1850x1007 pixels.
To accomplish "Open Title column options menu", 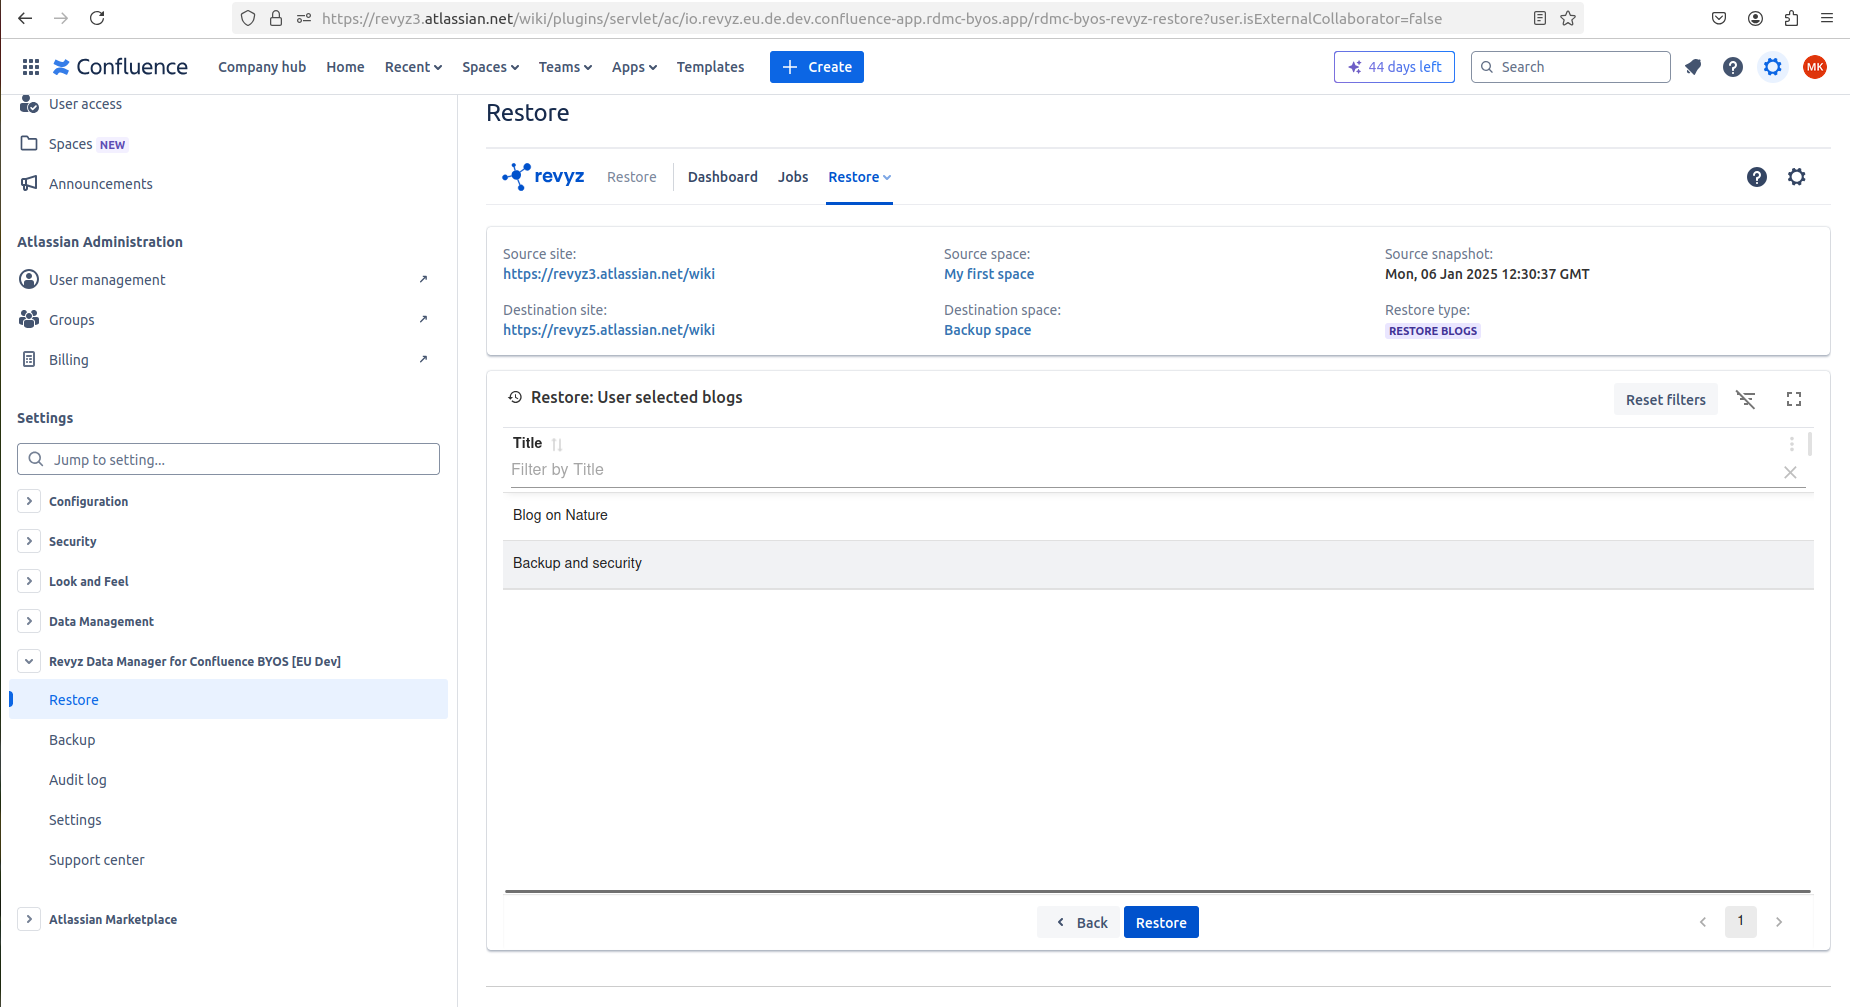I will click(1792, 444).
